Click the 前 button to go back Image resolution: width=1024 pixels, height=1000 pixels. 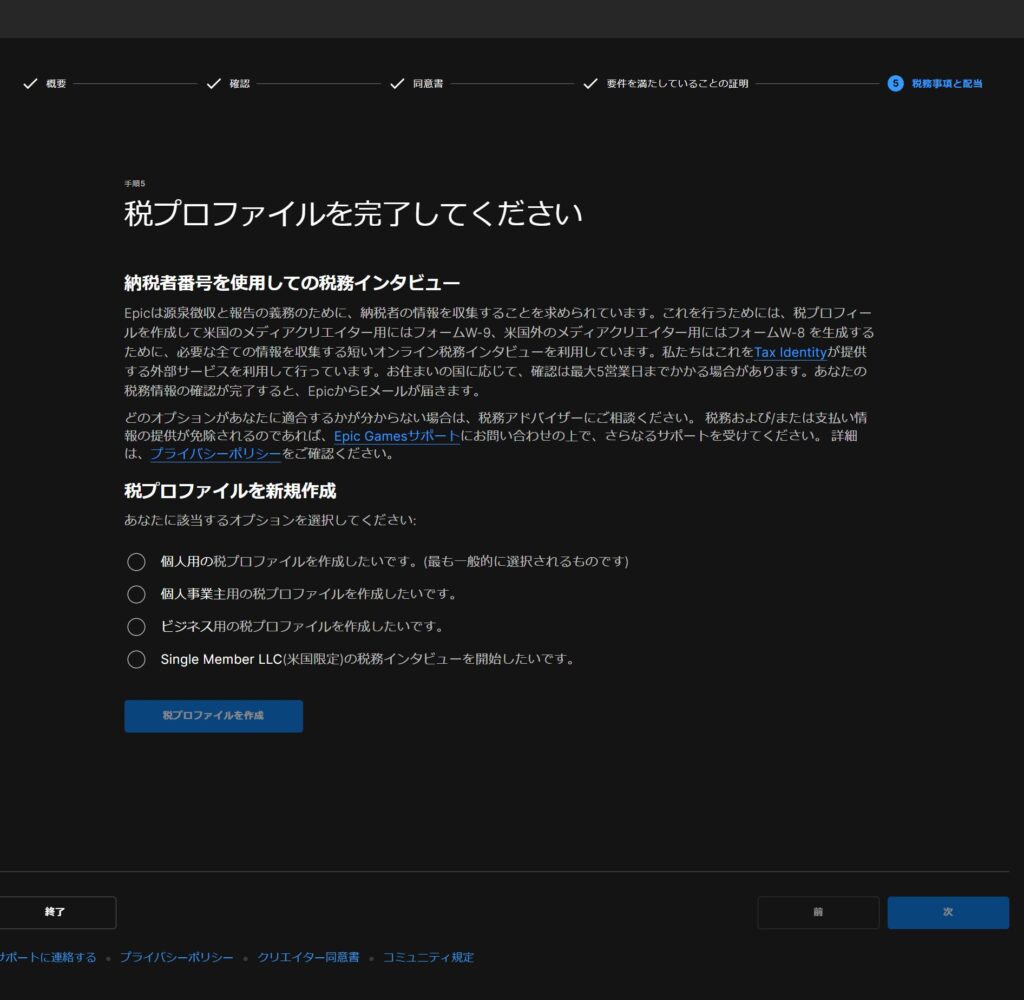(x=818, y=912)
